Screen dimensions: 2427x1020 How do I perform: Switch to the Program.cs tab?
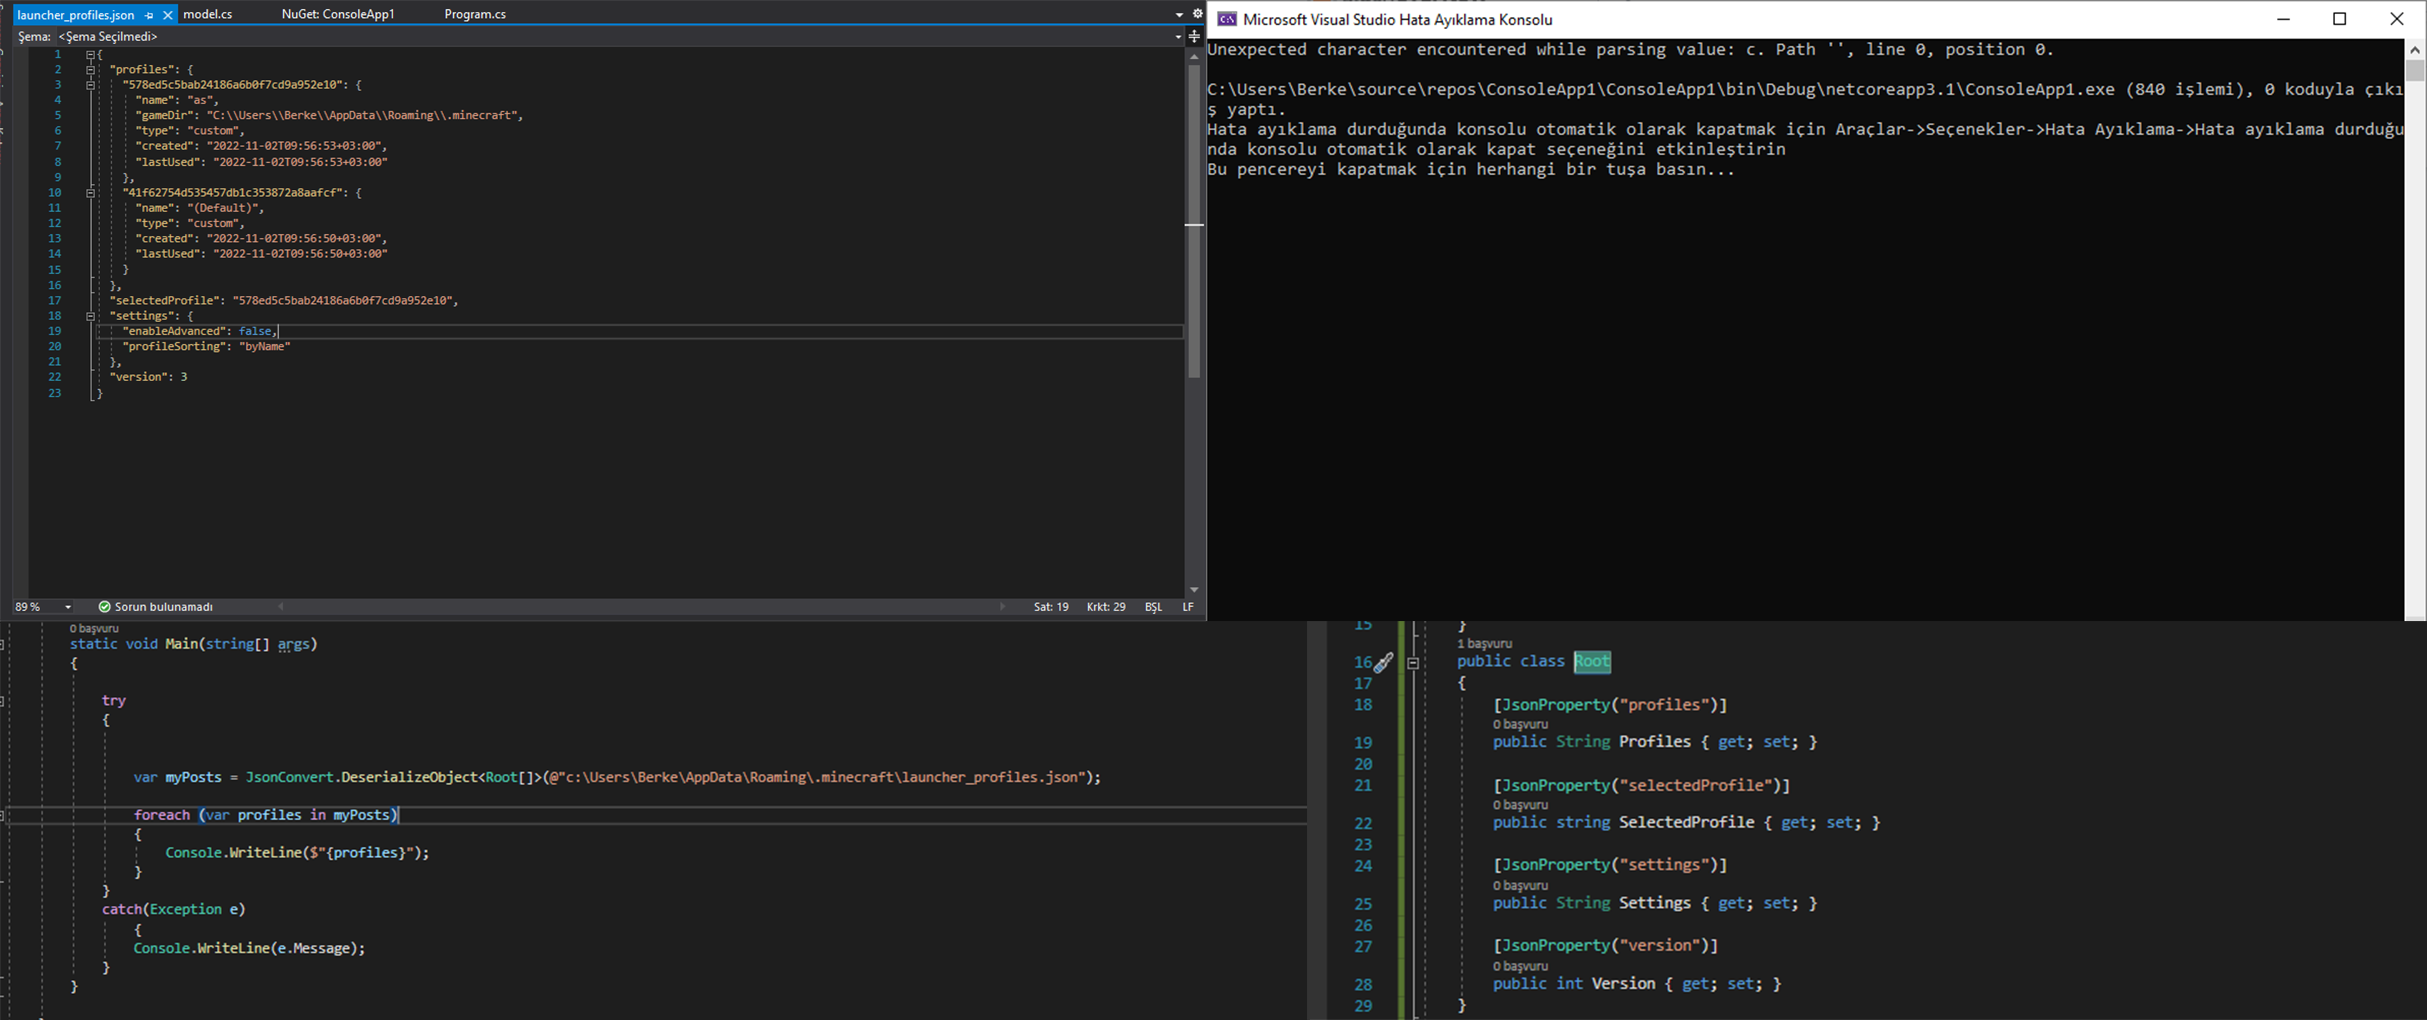(475, 14)
